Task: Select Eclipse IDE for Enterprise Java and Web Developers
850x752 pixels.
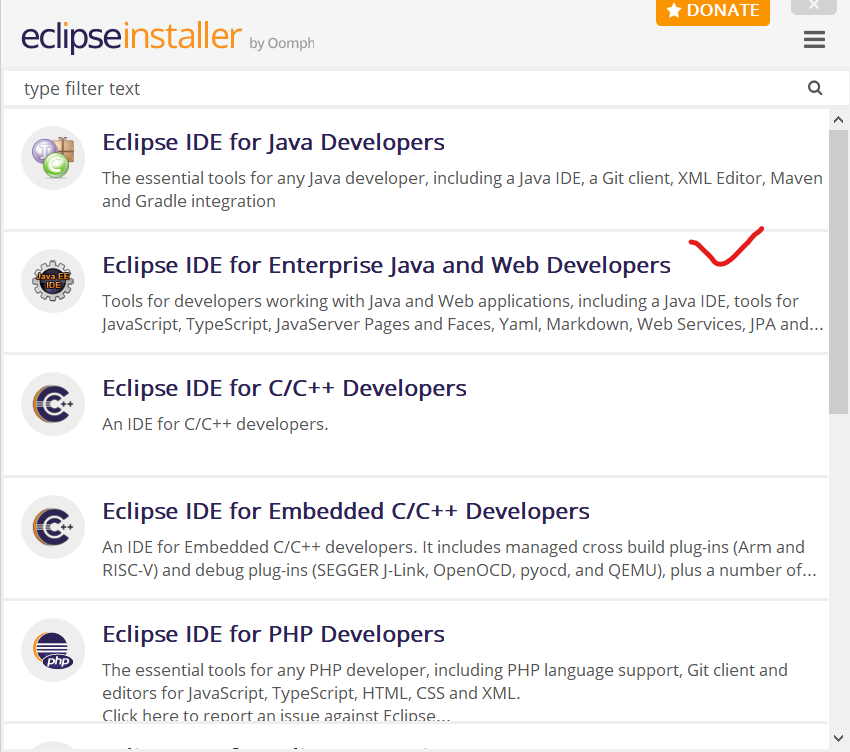Action: pyautogui.click(x=386, y=265)
